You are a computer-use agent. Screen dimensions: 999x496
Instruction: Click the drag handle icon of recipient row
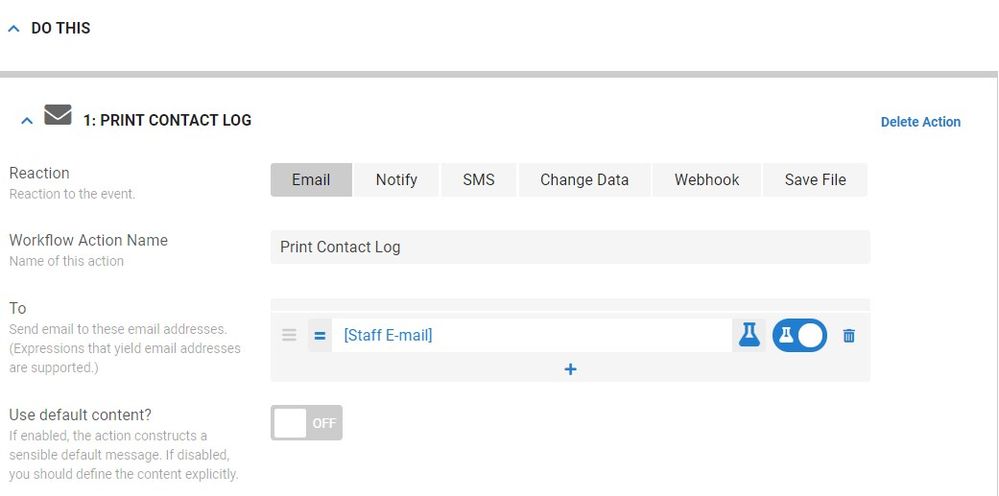[289, 335]
